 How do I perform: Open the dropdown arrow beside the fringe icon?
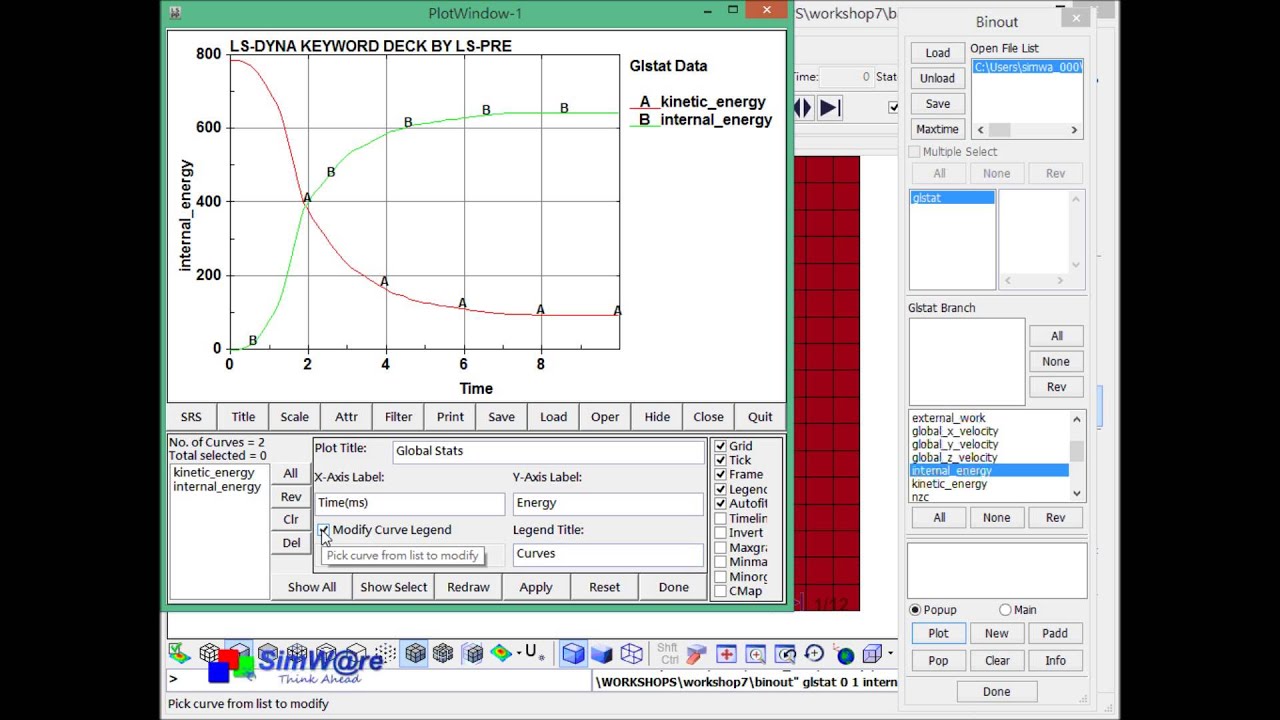coord(519,654)
